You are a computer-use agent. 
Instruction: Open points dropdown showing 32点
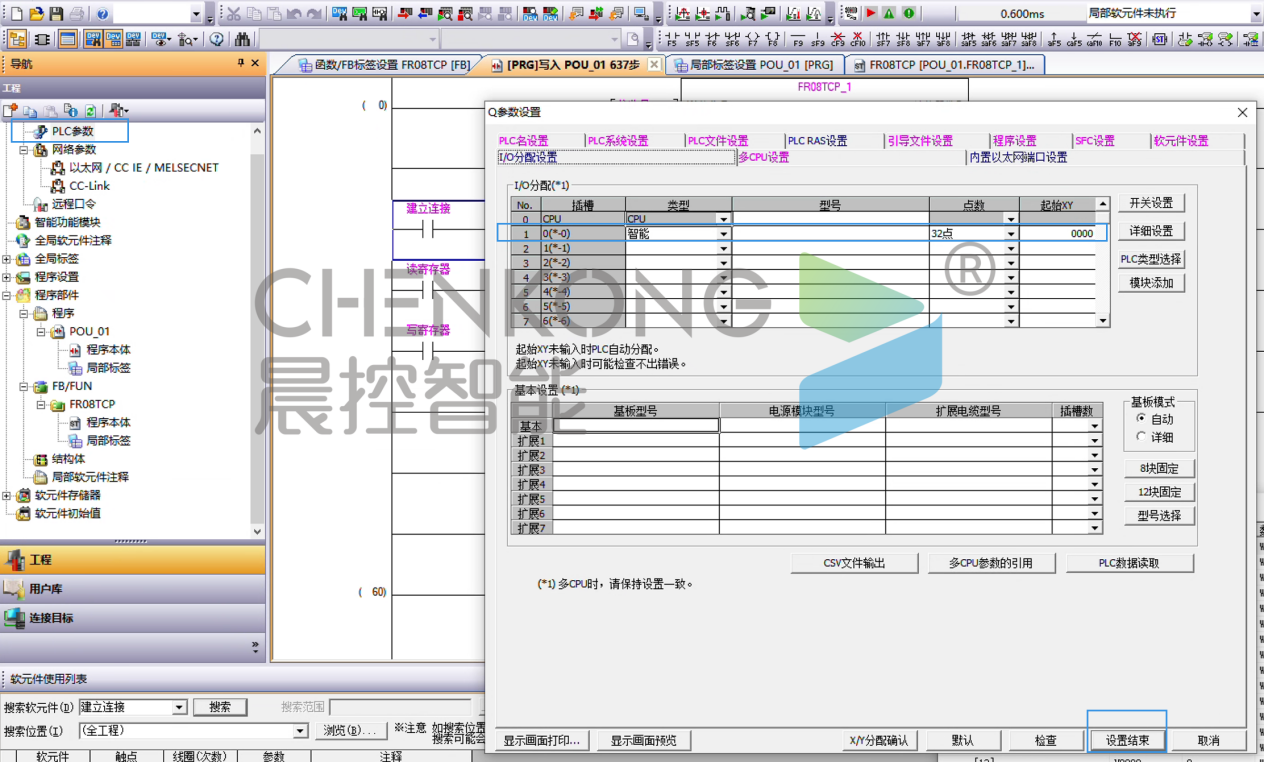[1011, 234]
